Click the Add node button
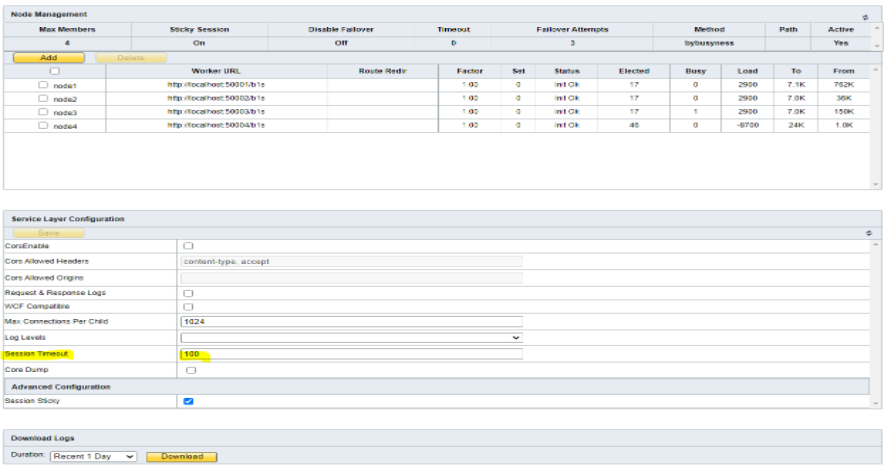The height and width of the screenshot is (466, 887). pyautogui.click(x=49, y=58)
